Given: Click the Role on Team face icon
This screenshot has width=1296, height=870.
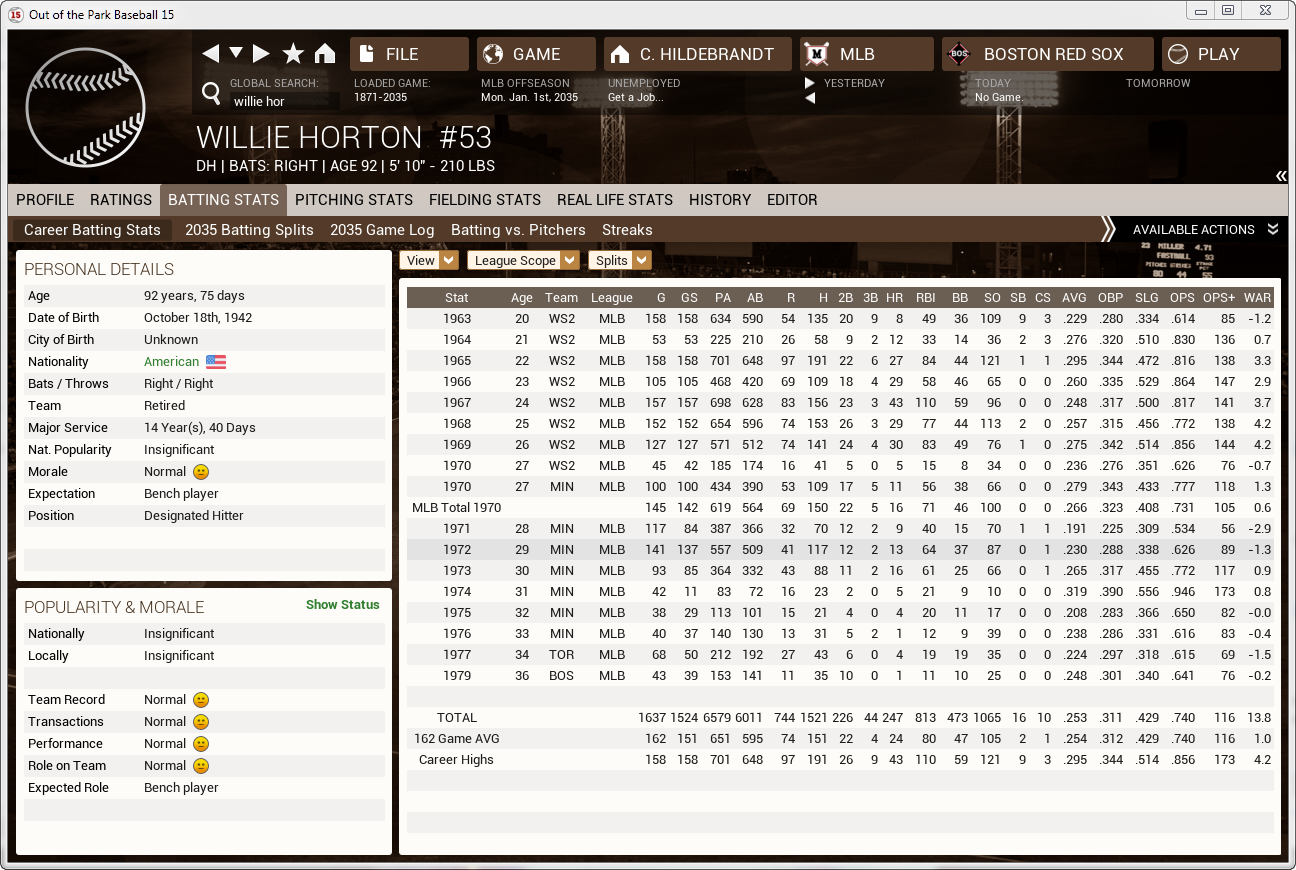Looking at the screenshot, I should pyautogui.click(x=200, y=766).
